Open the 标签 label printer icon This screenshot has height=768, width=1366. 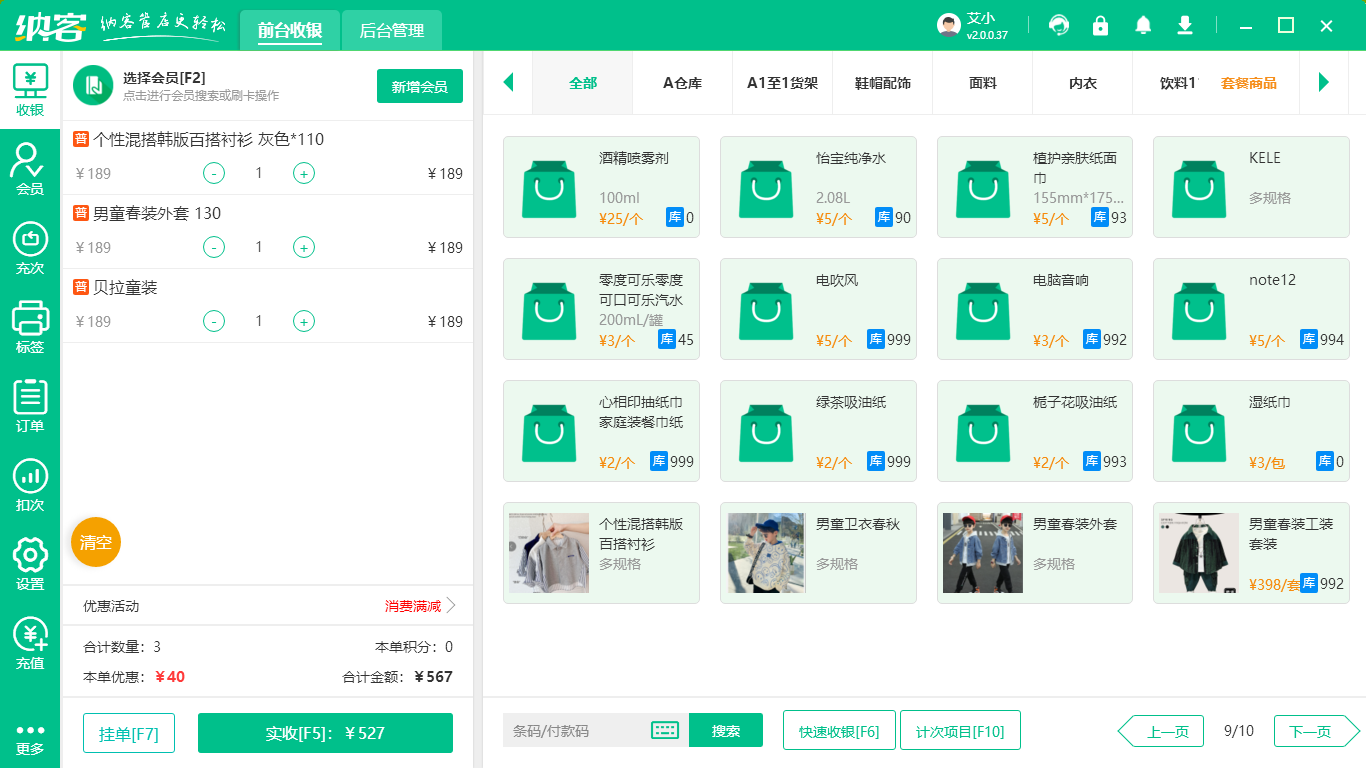(30, 327)
